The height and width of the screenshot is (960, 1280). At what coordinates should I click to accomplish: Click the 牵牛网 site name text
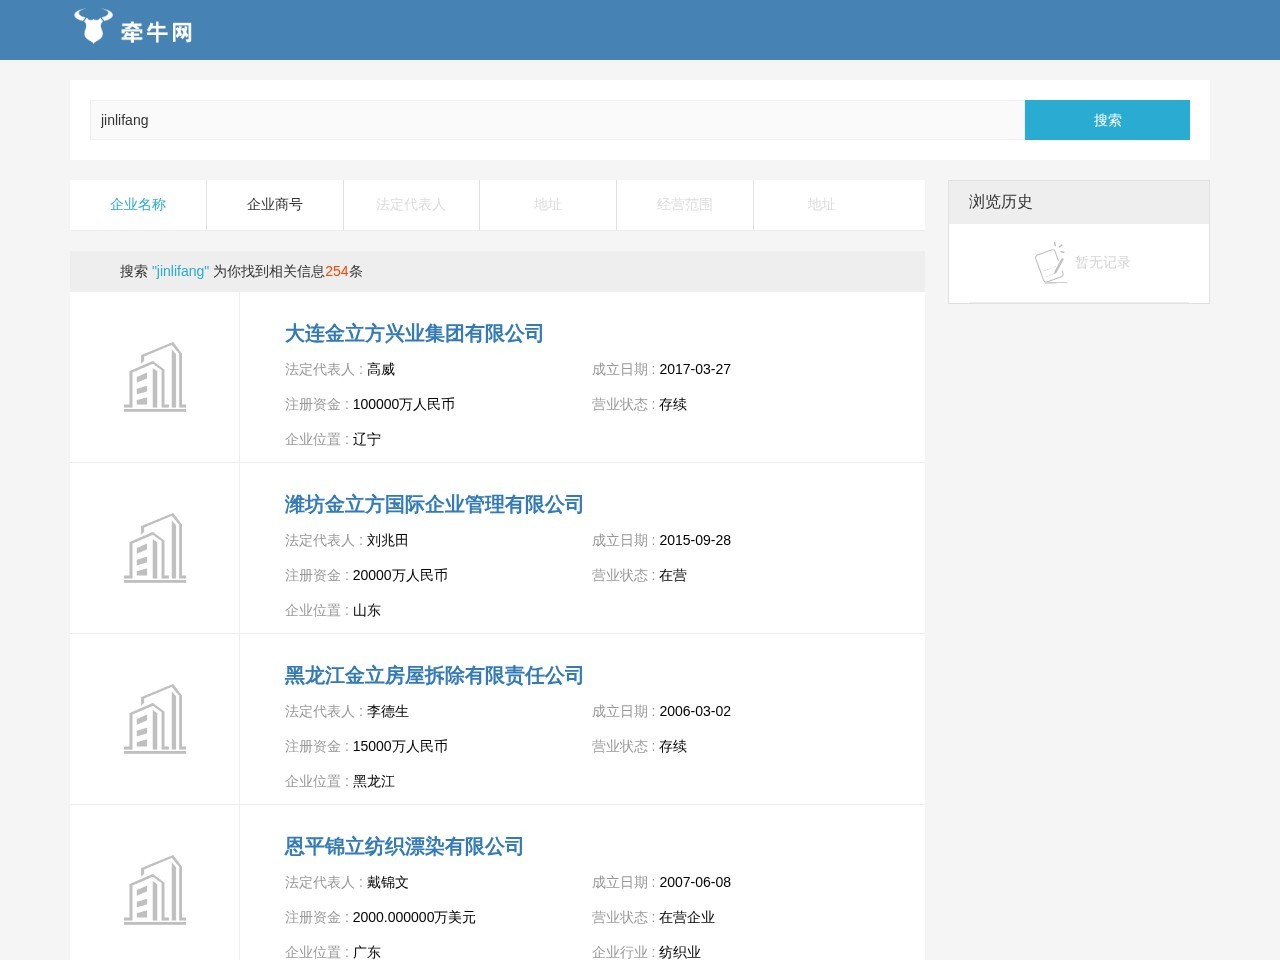click(x=156, y=32)
